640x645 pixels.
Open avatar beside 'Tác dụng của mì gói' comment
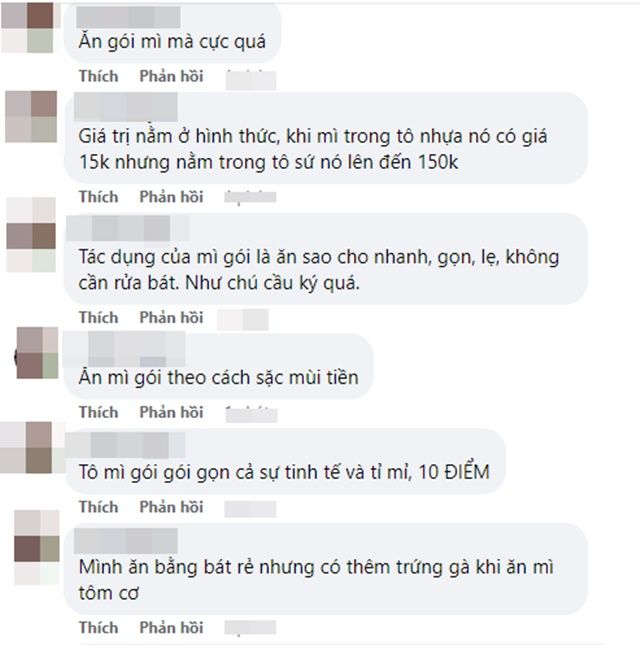[31, 234]
